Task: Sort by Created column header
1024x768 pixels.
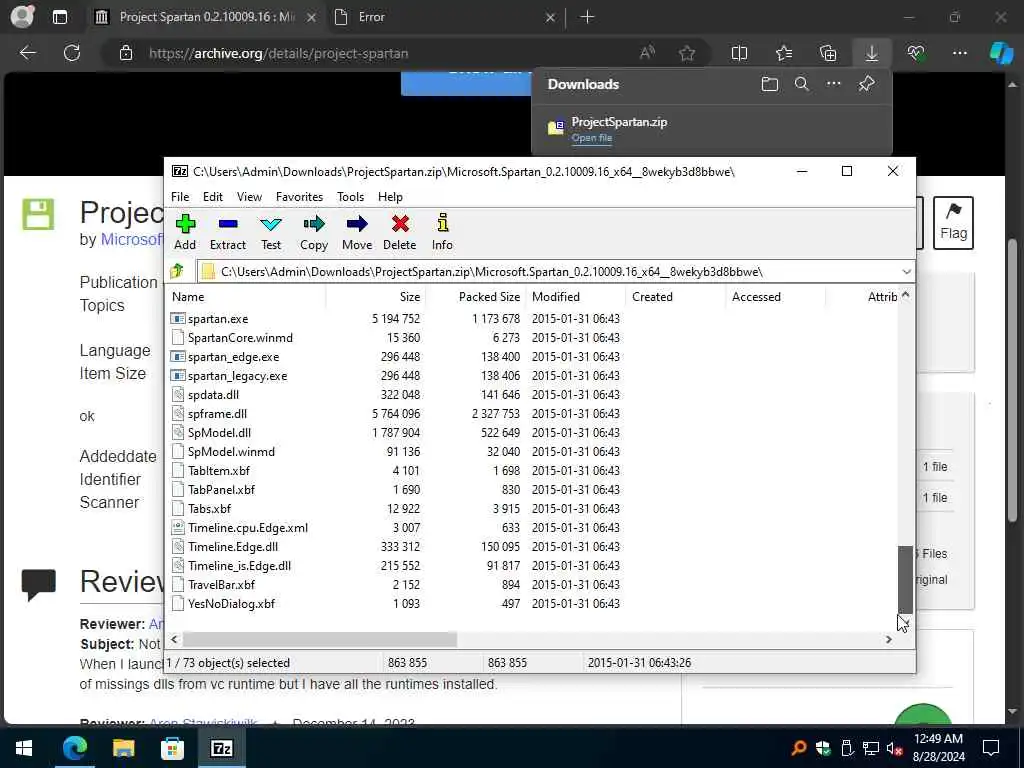Action: click(675, 296)
